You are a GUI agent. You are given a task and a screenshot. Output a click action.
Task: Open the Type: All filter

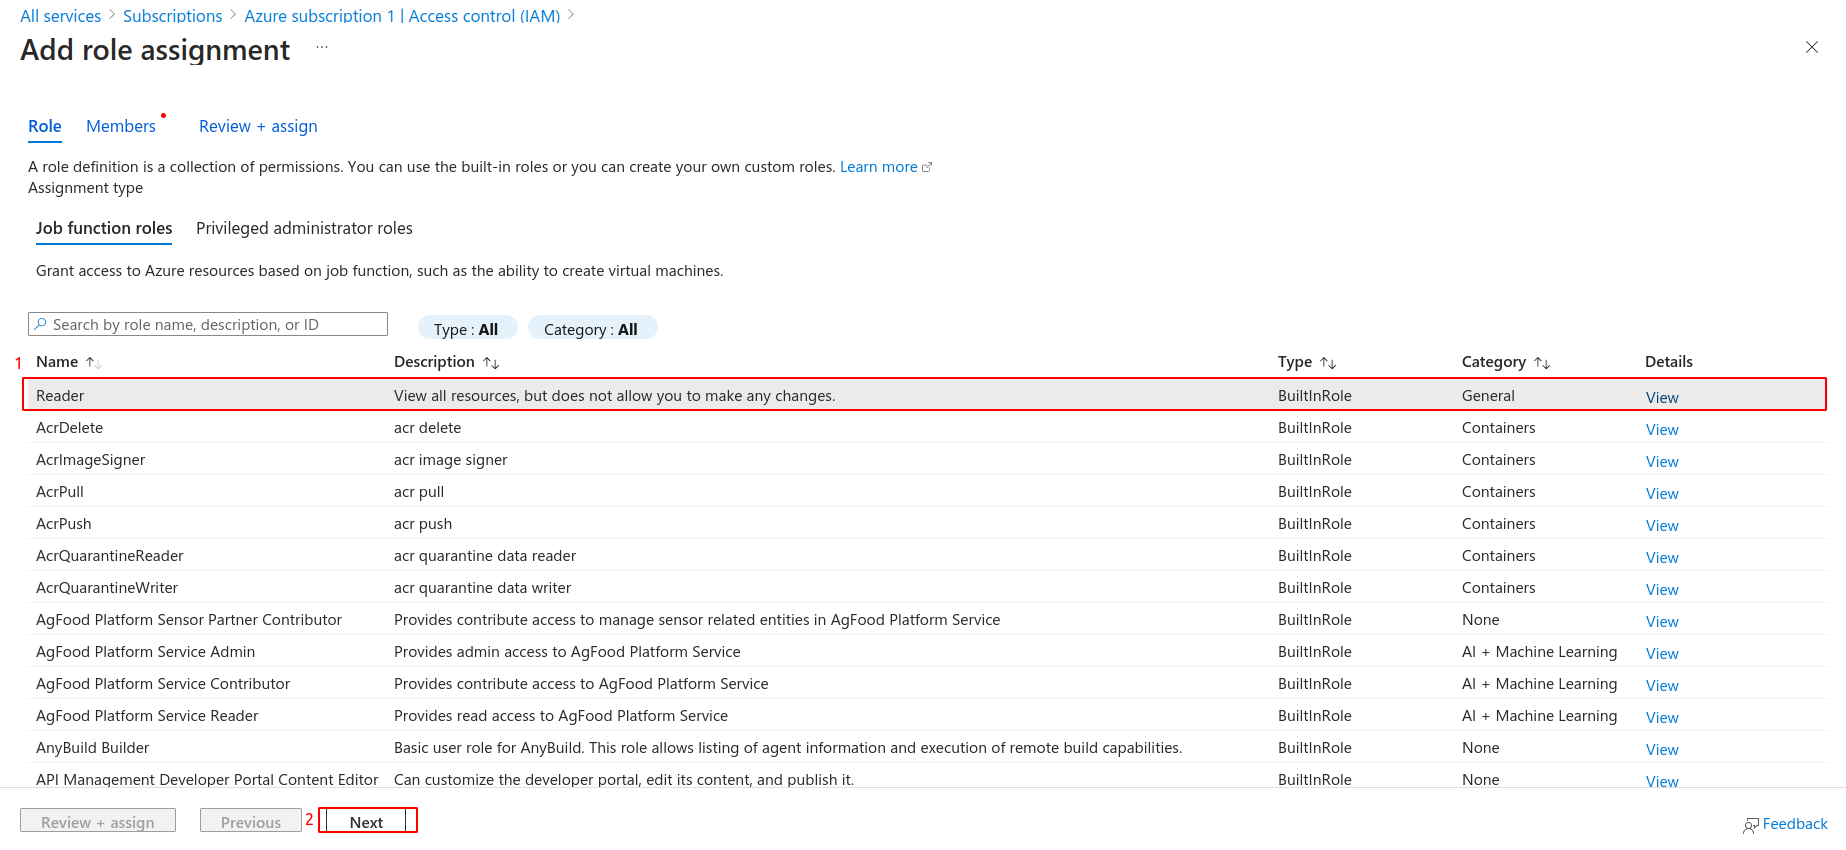467,328
